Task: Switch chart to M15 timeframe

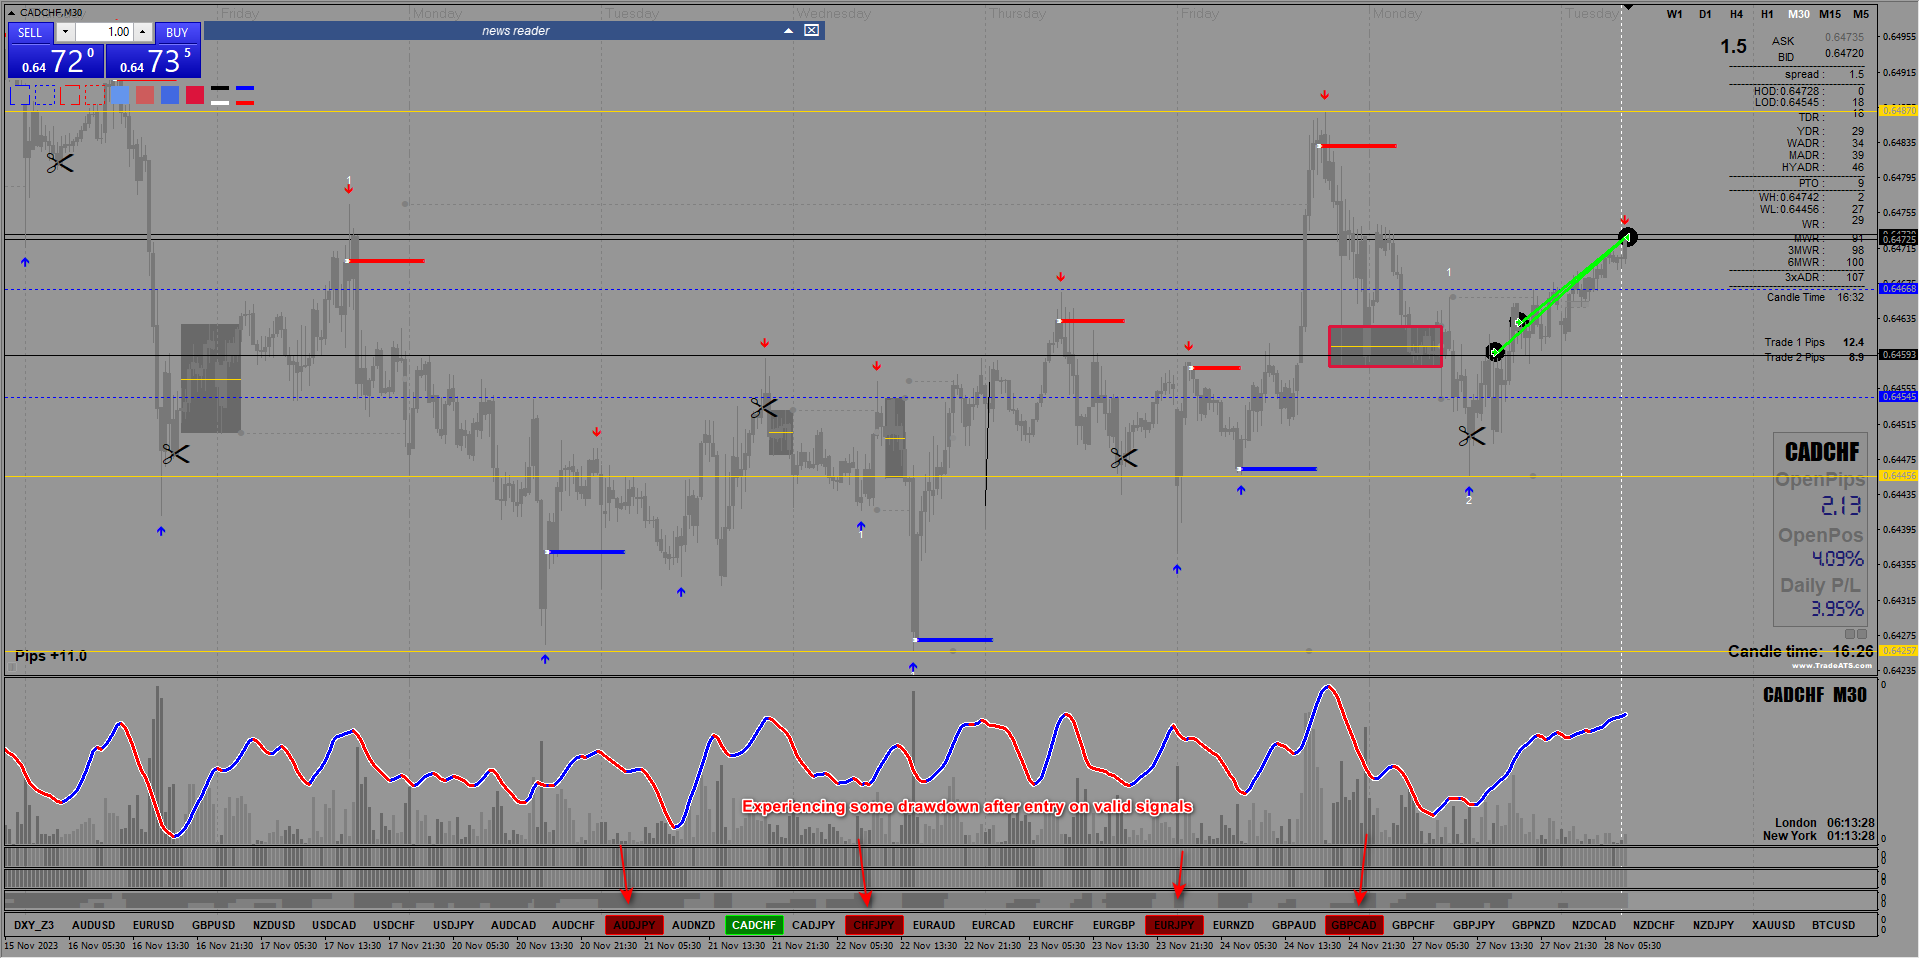Action: click(x=1830, y=14)
